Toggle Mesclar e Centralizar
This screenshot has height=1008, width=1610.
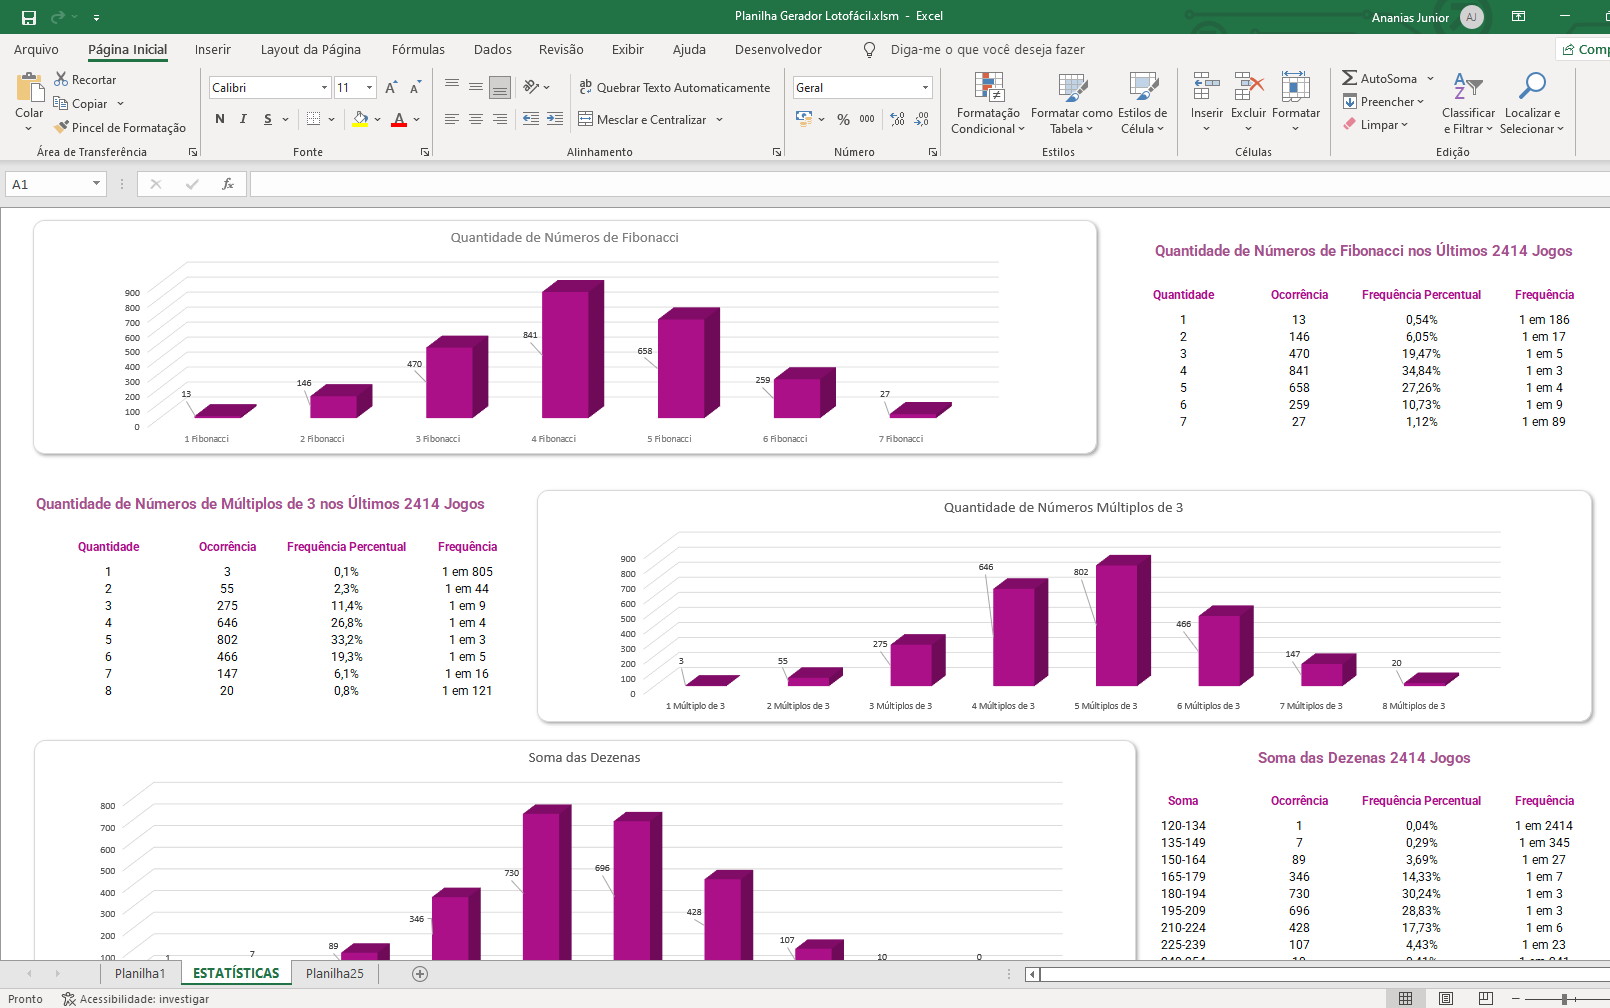click(642, 119)
